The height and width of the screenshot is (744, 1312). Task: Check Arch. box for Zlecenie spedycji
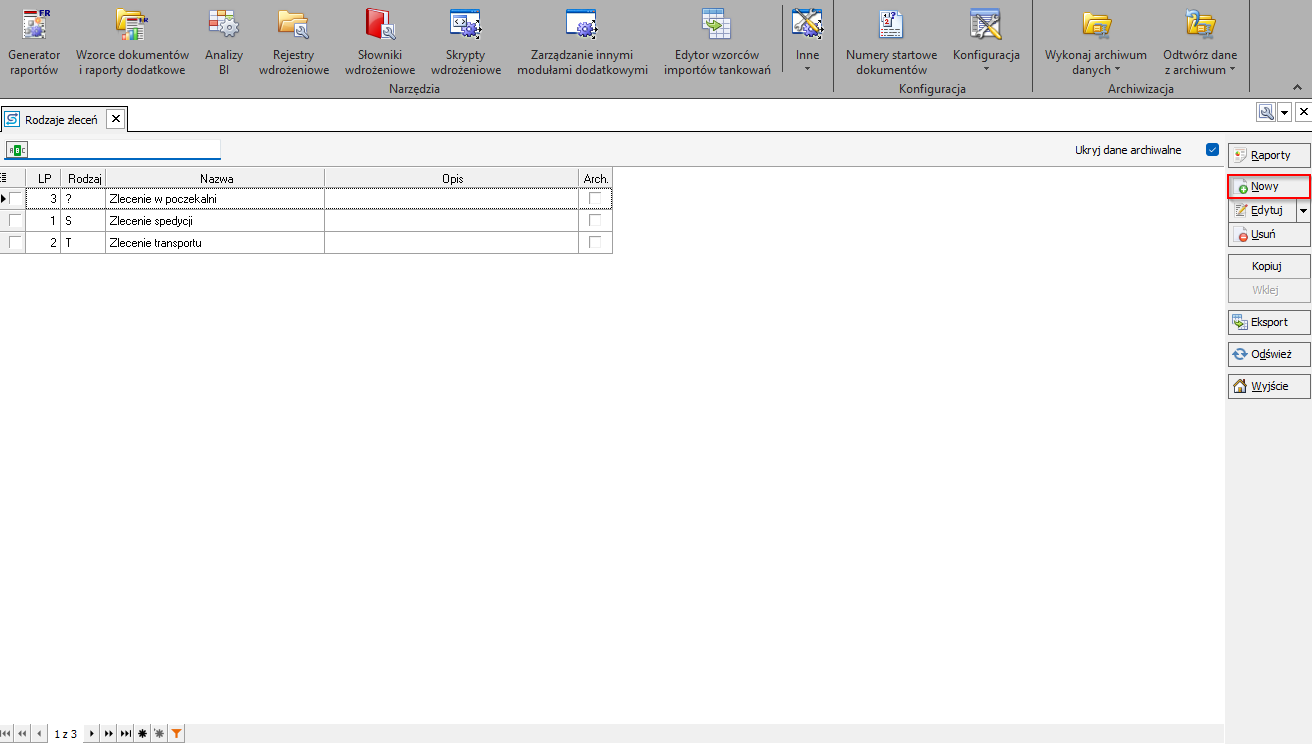[595, 220]
